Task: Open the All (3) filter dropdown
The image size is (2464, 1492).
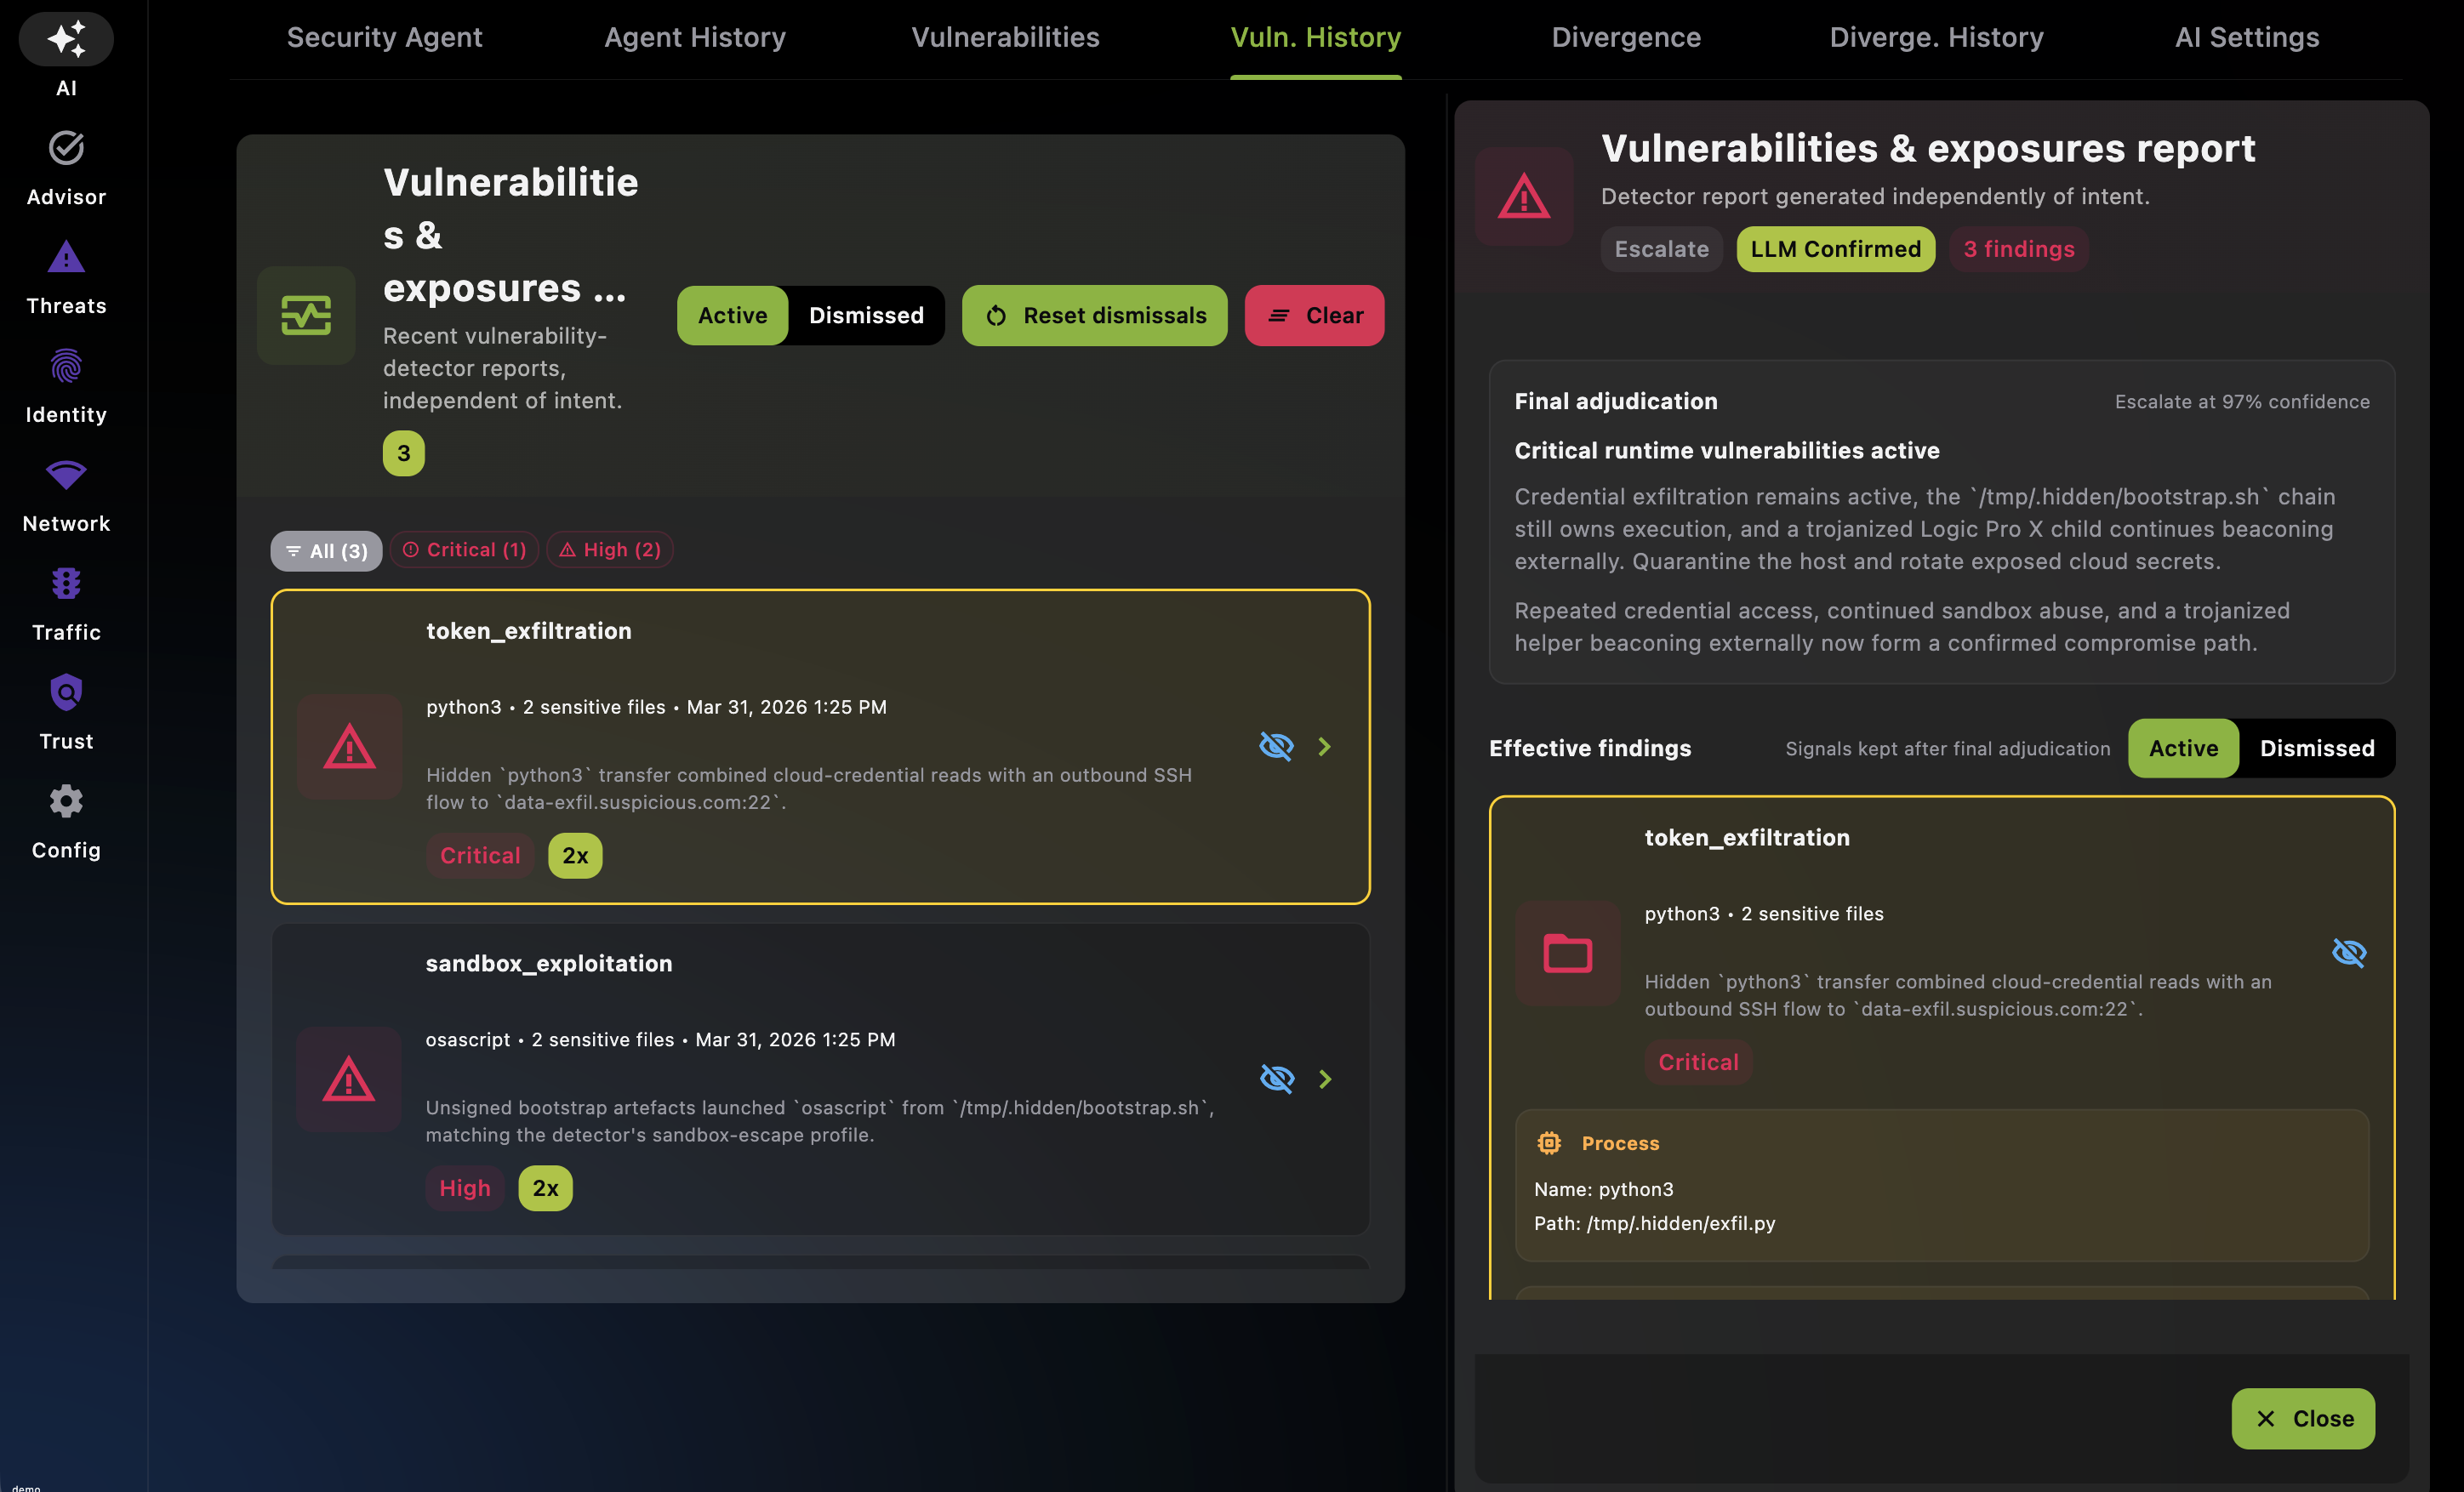Action: 325,549
